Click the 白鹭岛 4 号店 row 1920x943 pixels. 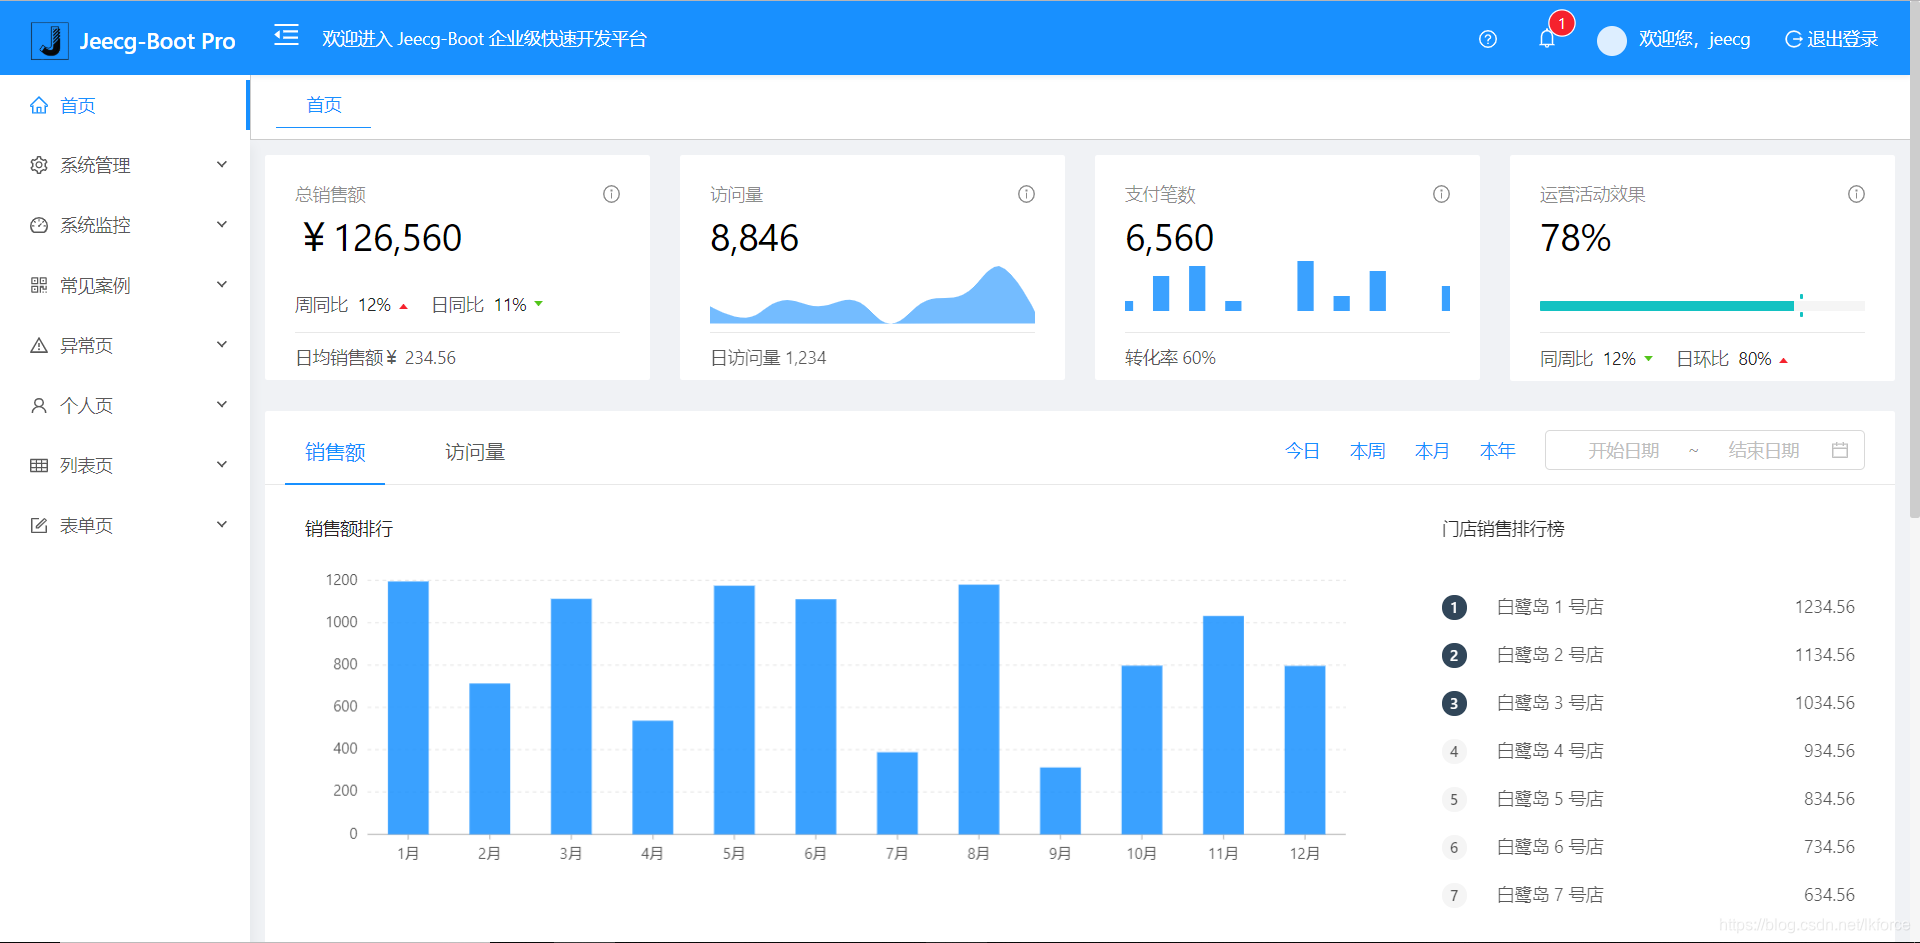(x=1648, y=751)
